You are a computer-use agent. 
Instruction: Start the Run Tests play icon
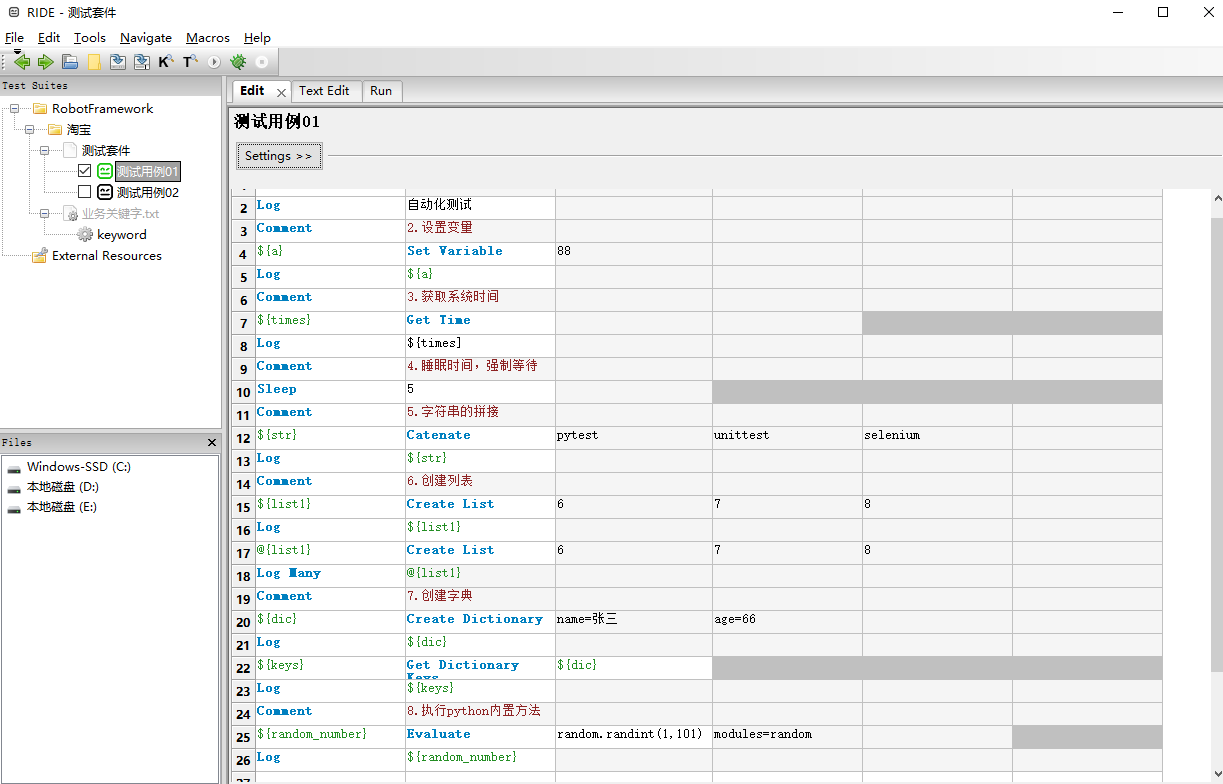[214, 62]
